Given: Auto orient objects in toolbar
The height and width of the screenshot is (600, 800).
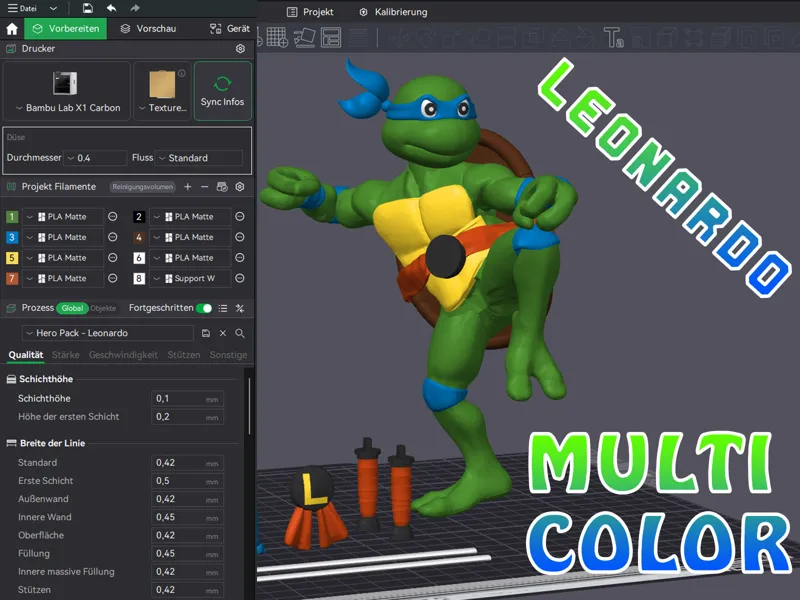Looking at the screenshot, I should click(x=305, y=37).
